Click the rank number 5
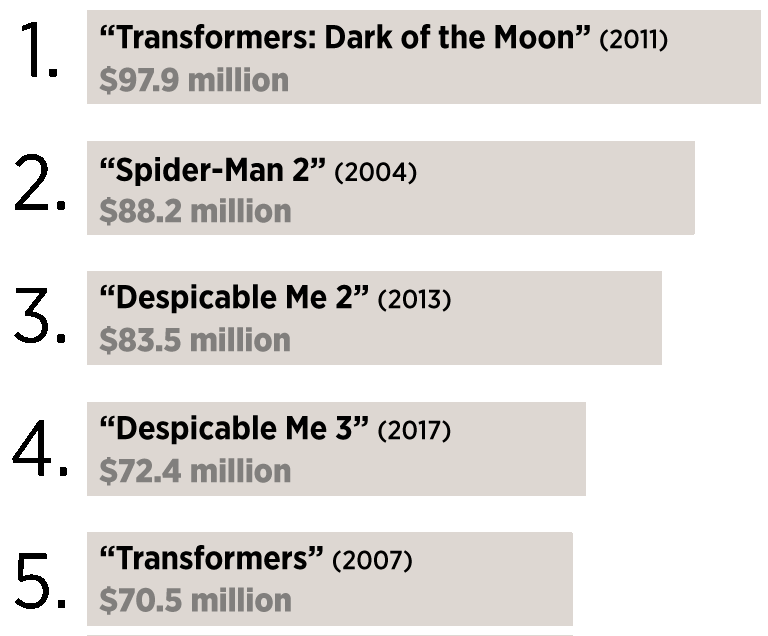Viewport: 768px width, 636px height. 41,581
